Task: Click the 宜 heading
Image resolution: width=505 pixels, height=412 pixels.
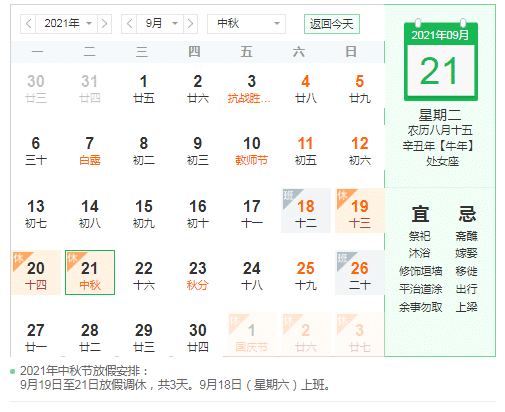Action: pos(420,214)
